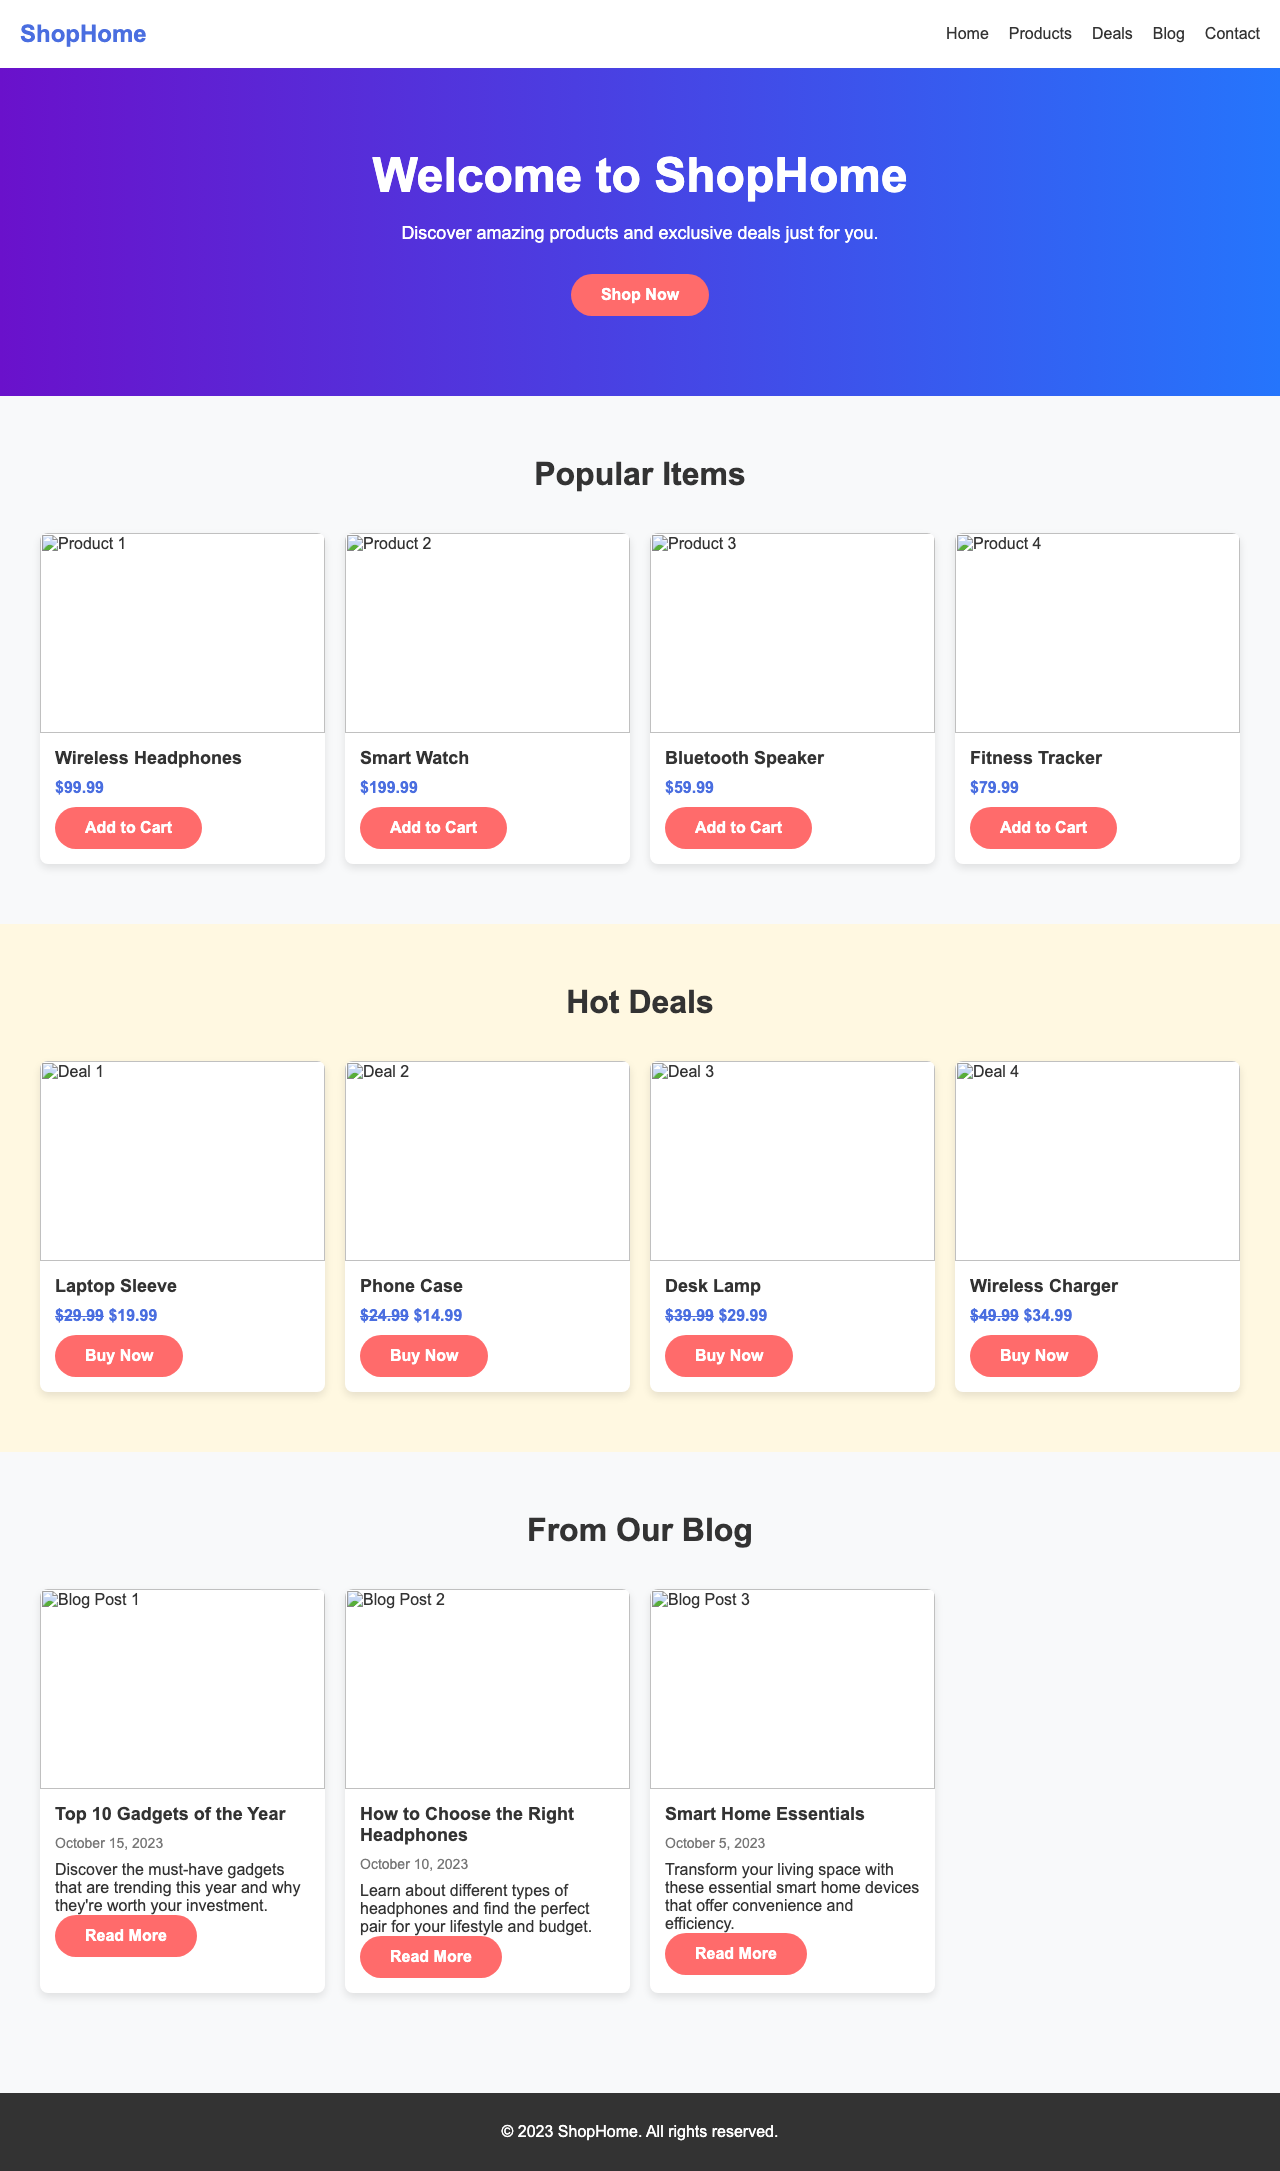
Task: Click the Deal 3 image thumbnail
Action: tap(792, 1160)
